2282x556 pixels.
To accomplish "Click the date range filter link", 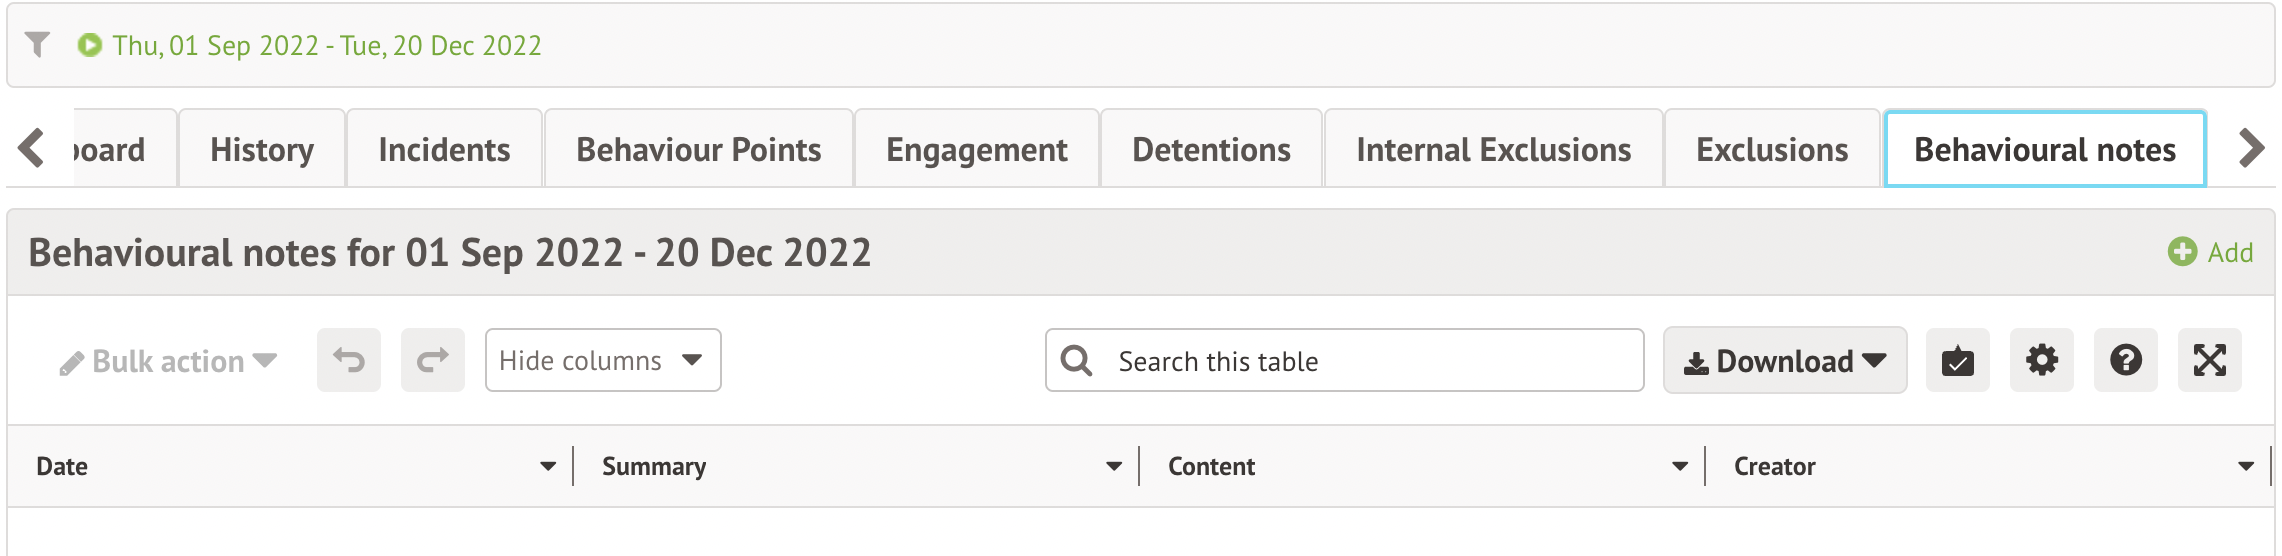I will (x=326, y=45).
